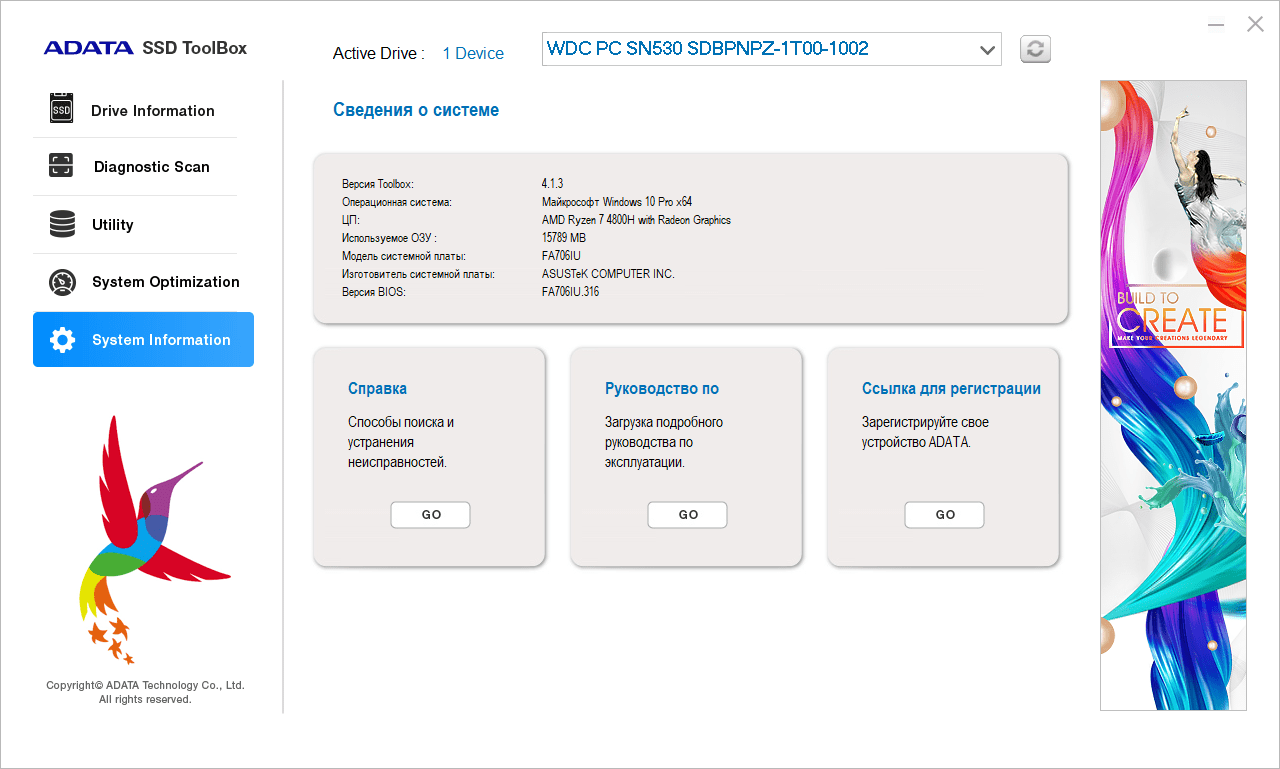The height and width of the screenshot is (769, 1280).
Task: Click the System Information gear icon
Action: coord(62,340)
